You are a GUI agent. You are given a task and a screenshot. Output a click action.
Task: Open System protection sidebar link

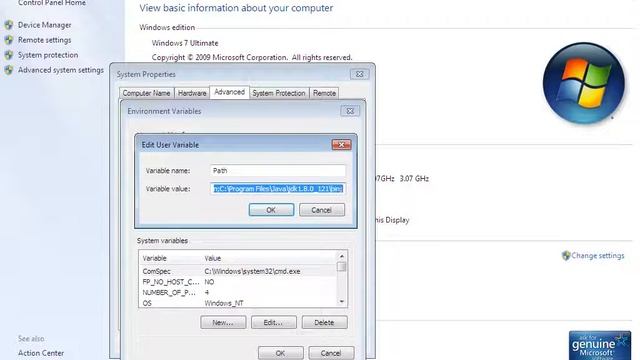pyautogui.click(x=48, y=55)
